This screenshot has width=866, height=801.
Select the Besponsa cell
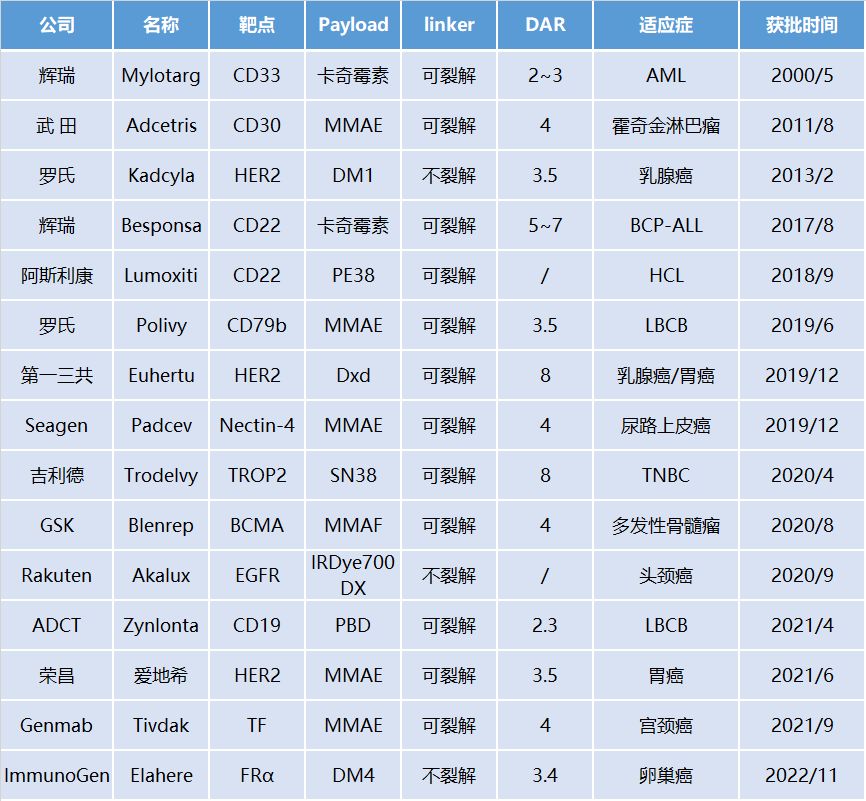pyautogui.click(x=161, y=225)
